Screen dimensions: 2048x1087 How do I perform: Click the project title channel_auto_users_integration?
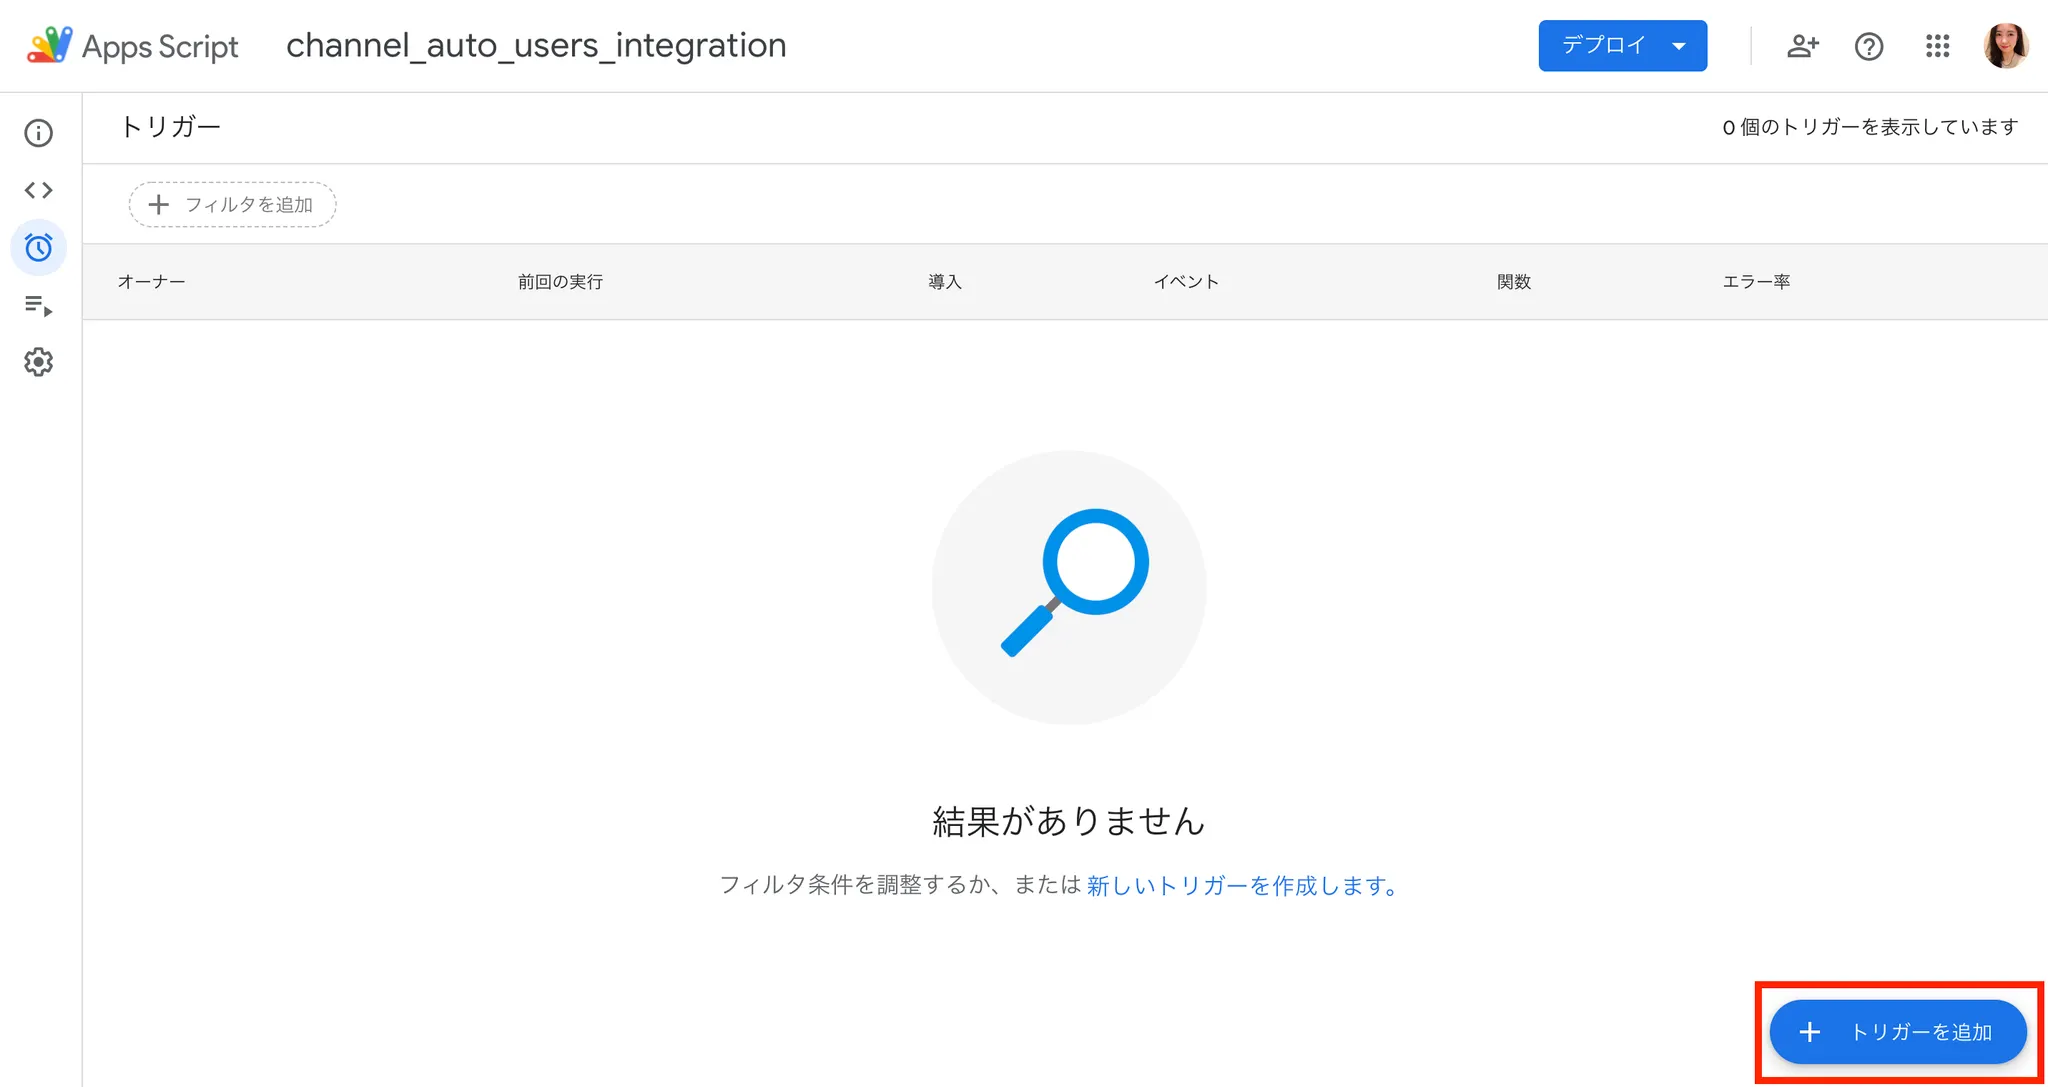[536, 46]
